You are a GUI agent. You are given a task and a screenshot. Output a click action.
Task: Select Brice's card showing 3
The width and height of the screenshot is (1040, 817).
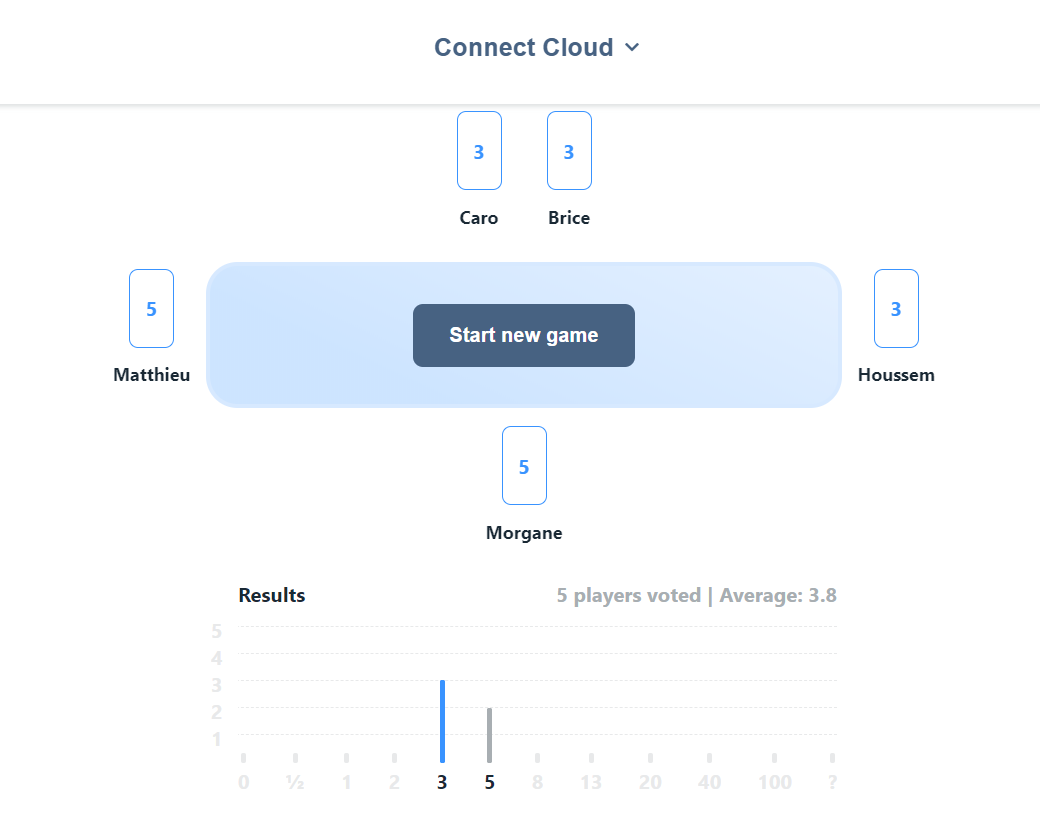[x=569, y=151]
